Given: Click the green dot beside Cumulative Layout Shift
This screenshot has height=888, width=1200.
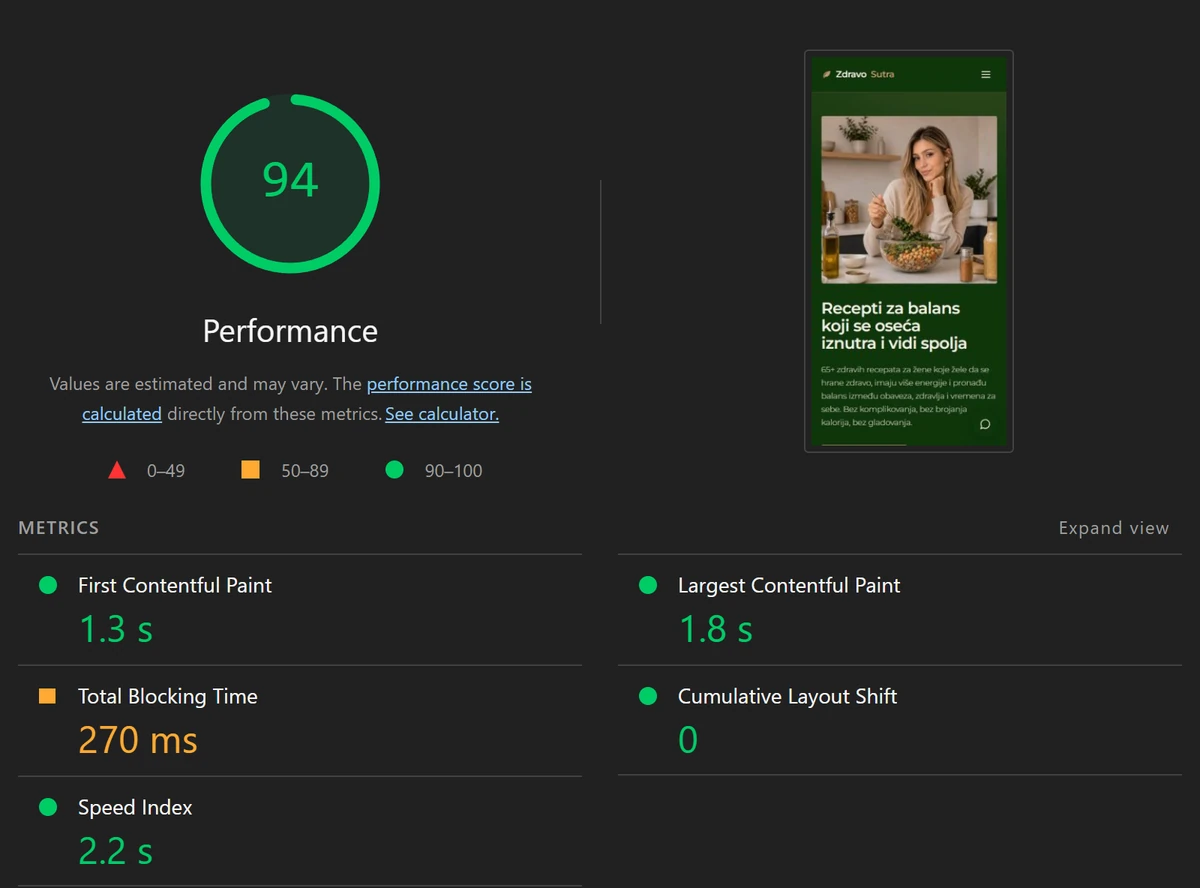Looking at the screenshot, I should coord(648,696).
